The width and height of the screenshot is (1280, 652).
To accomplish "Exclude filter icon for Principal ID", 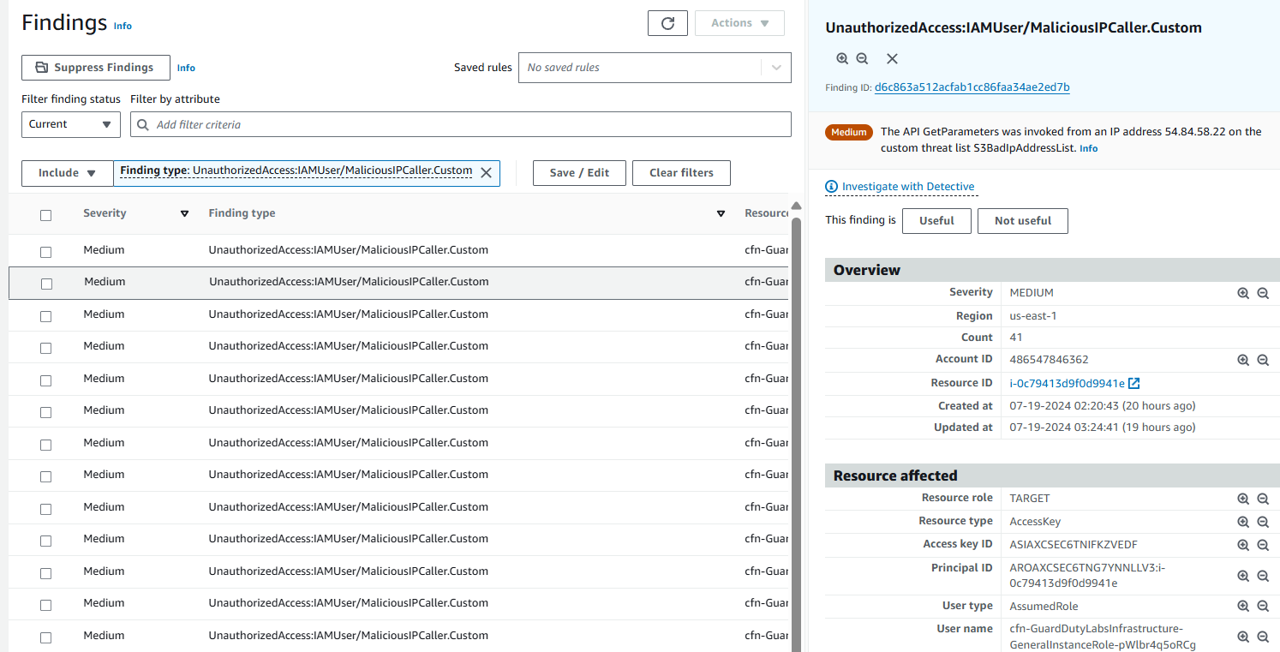I will (x=1263, y=576).
